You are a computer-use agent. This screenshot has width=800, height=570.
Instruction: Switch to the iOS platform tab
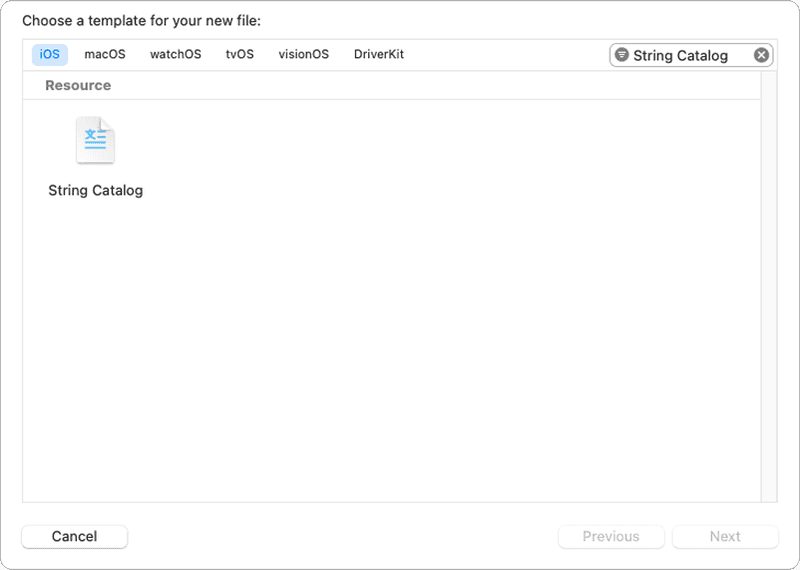click(x=50, y=55)
